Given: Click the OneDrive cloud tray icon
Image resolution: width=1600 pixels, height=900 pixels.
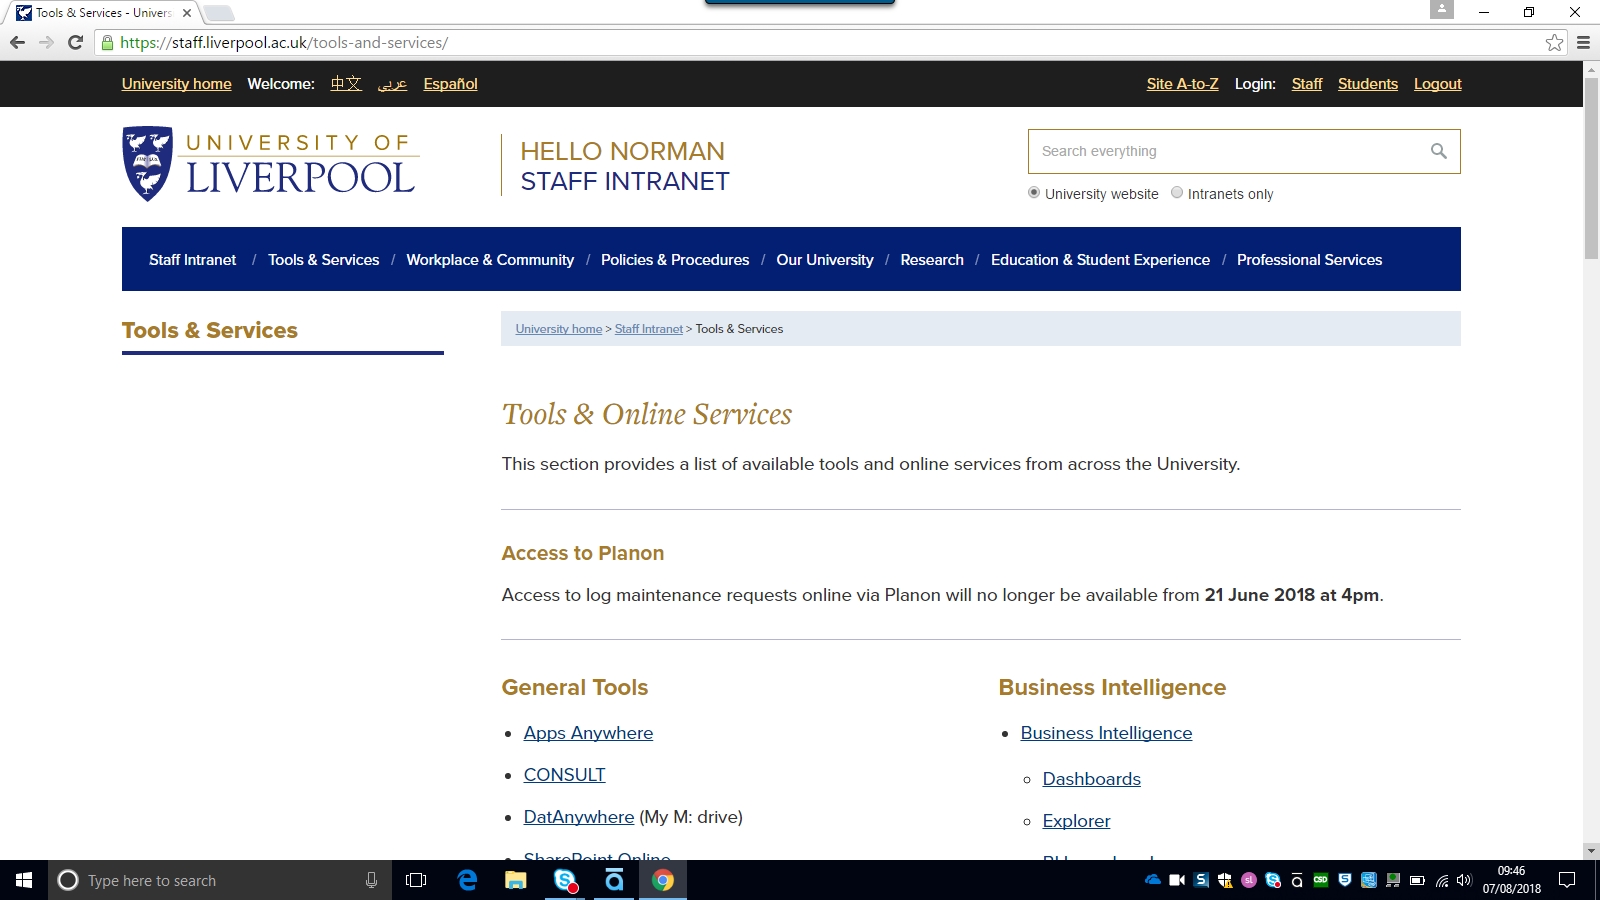Looking at the screenshot, I should (x=1153, y=880).
